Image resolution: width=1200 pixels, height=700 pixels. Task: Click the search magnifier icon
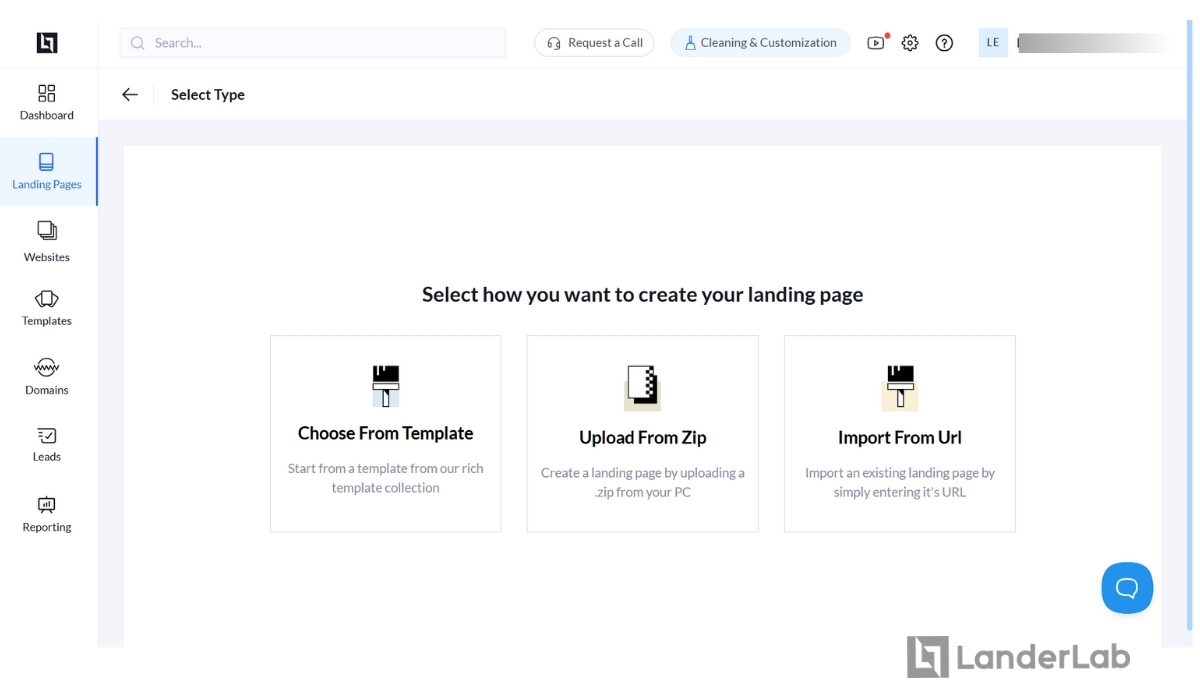pyautogui.click(x=138, y=43)
